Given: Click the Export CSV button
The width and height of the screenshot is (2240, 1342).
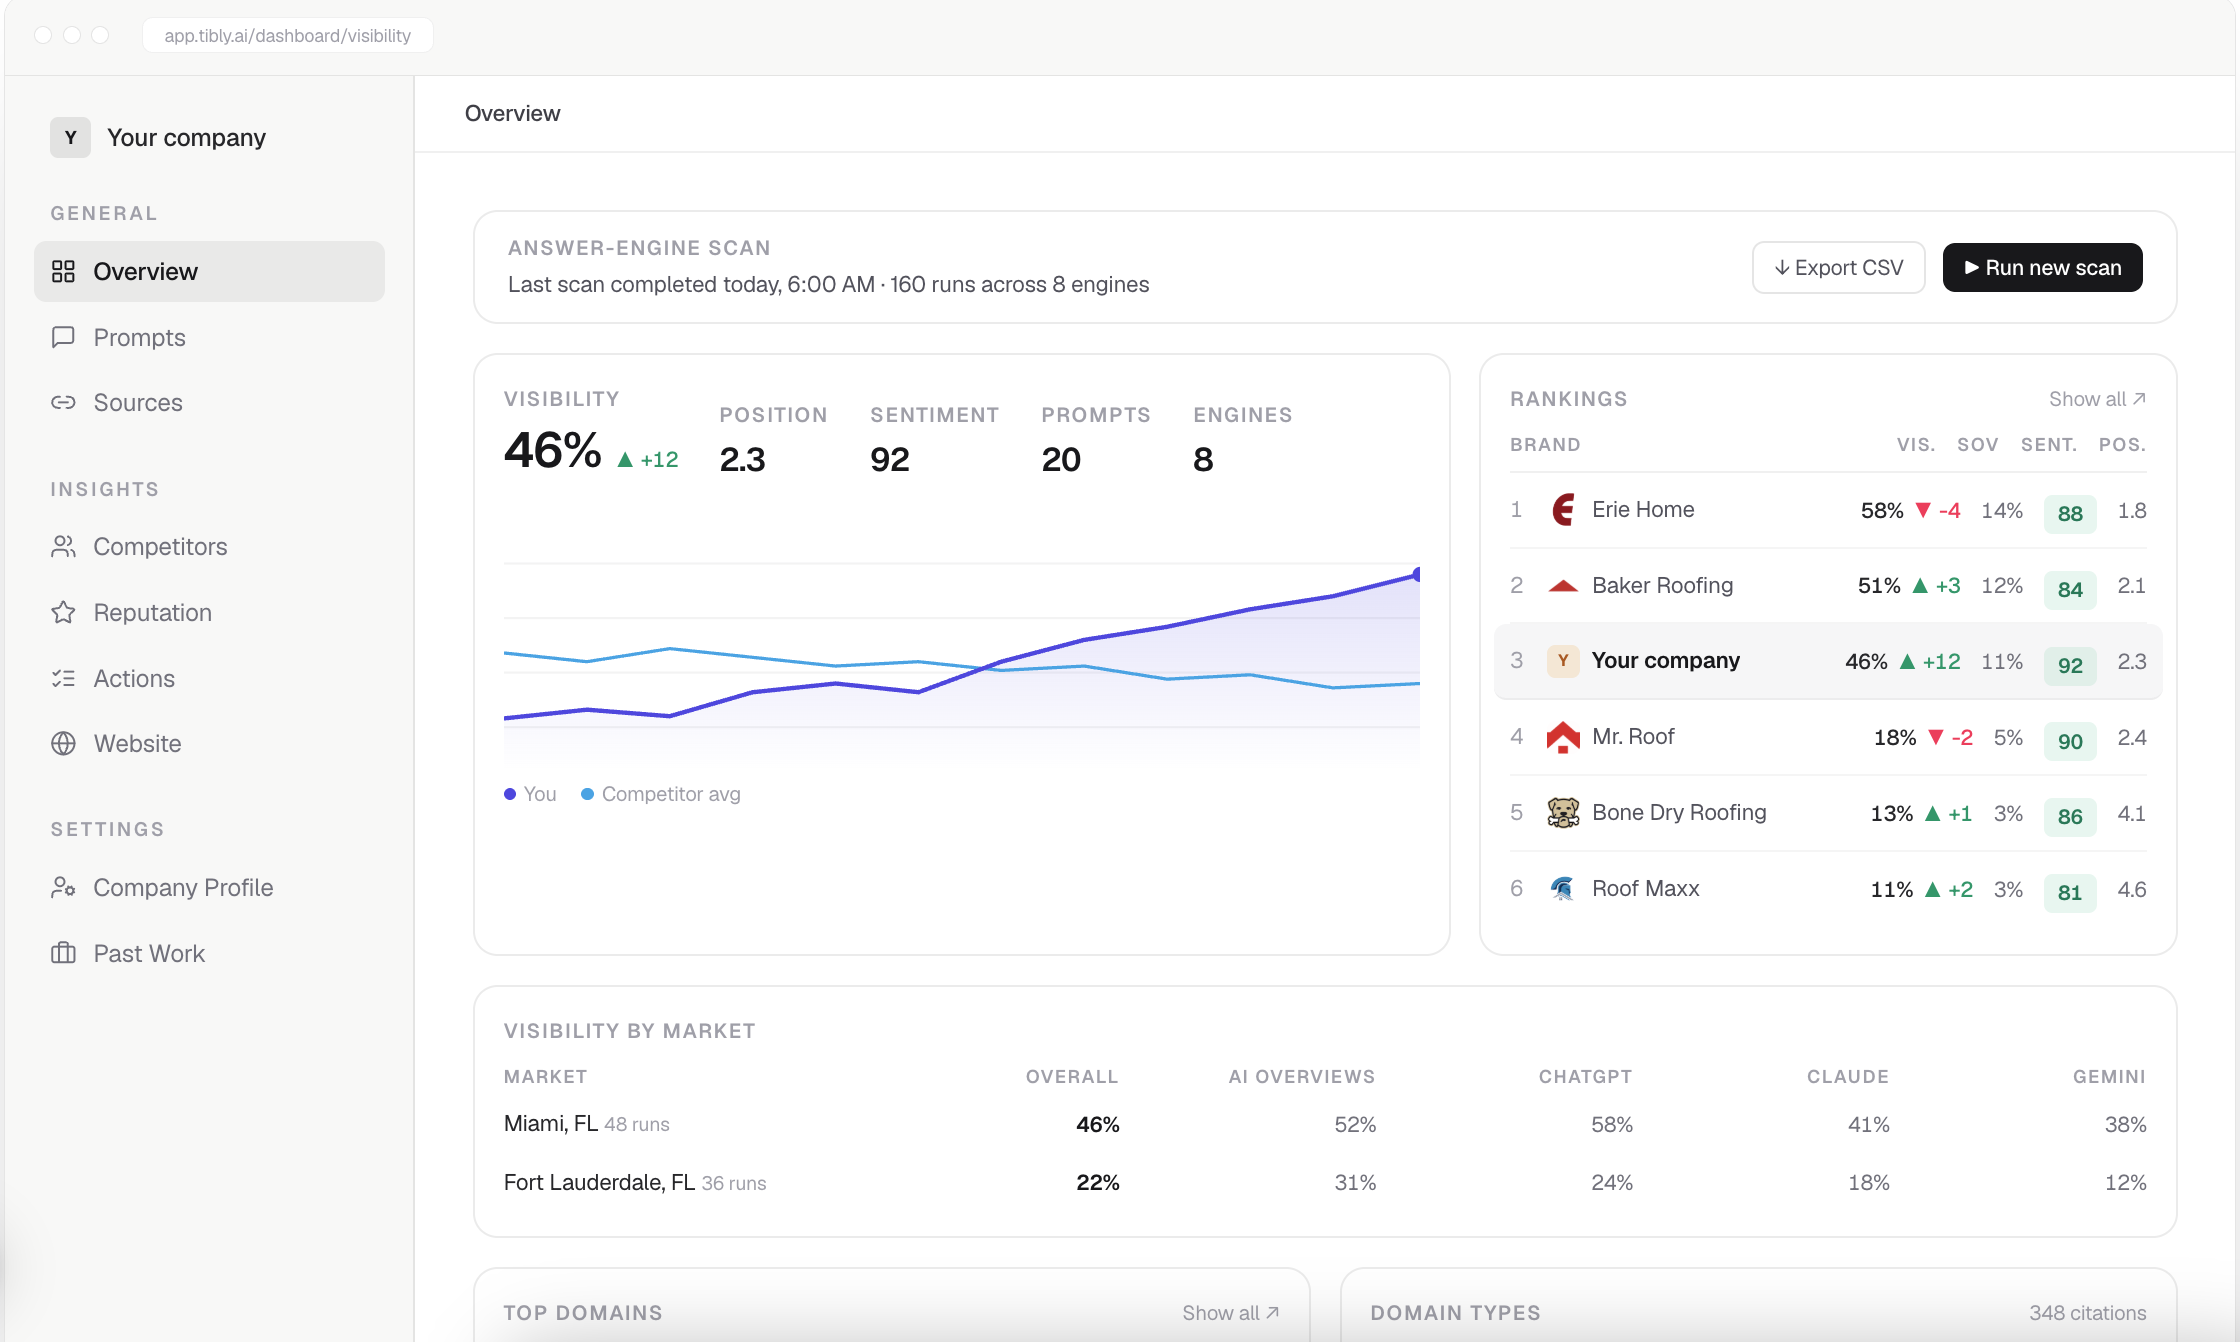Looking at the screenshot, I should 1838,267.
